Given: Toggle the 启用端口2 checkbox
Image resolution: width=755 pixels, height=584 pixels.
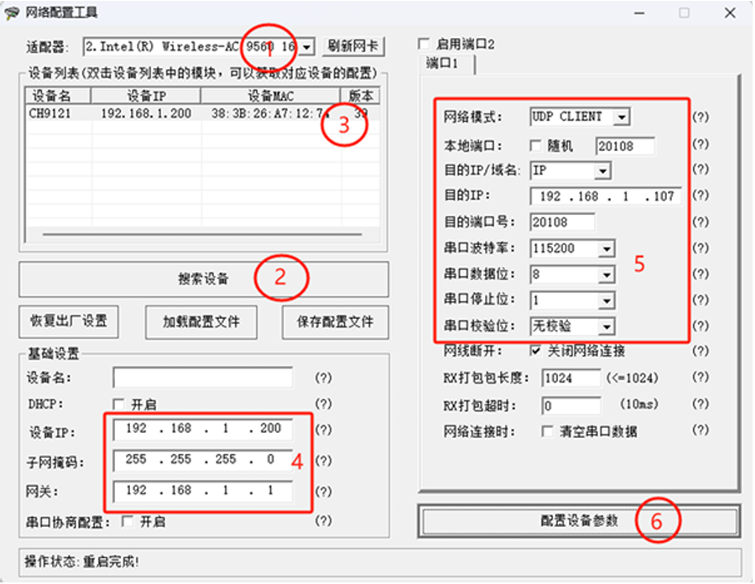Looking at the screenshot, I should click(424, 45).
